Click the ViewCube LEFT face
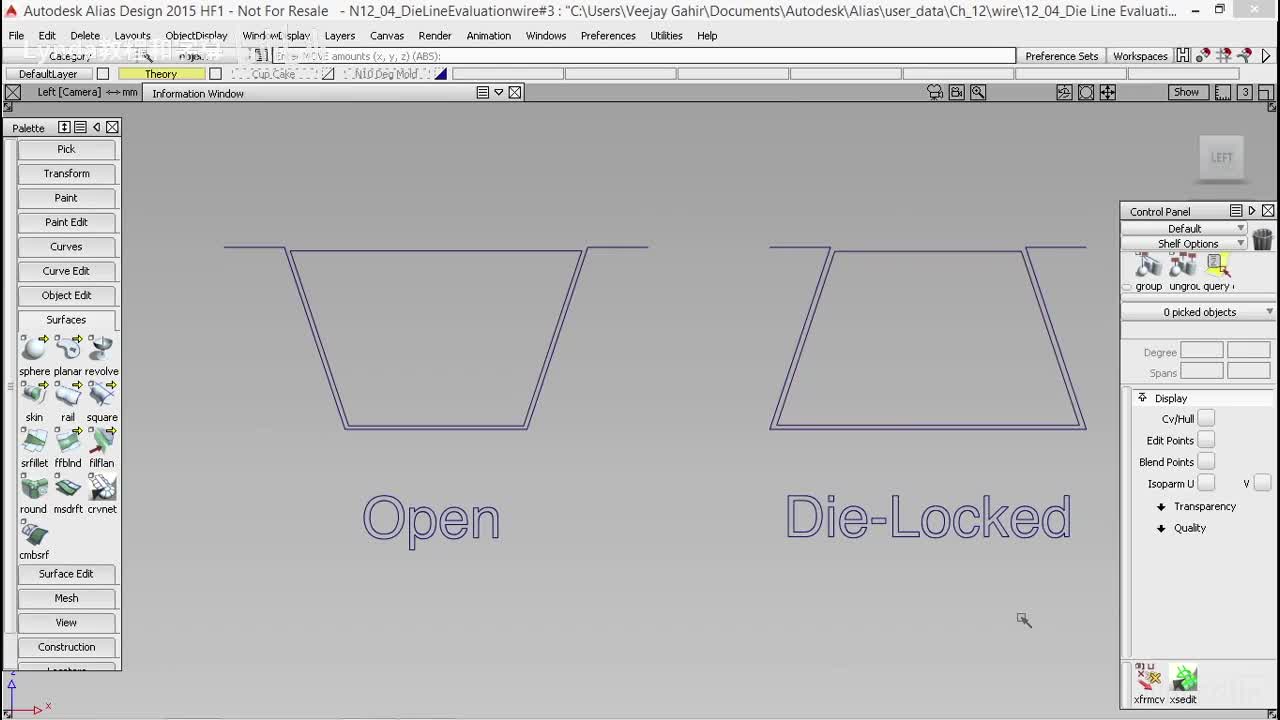The height and width of the screenshot is (720, 1280). pyautogui.click(x=1222, y=157)
